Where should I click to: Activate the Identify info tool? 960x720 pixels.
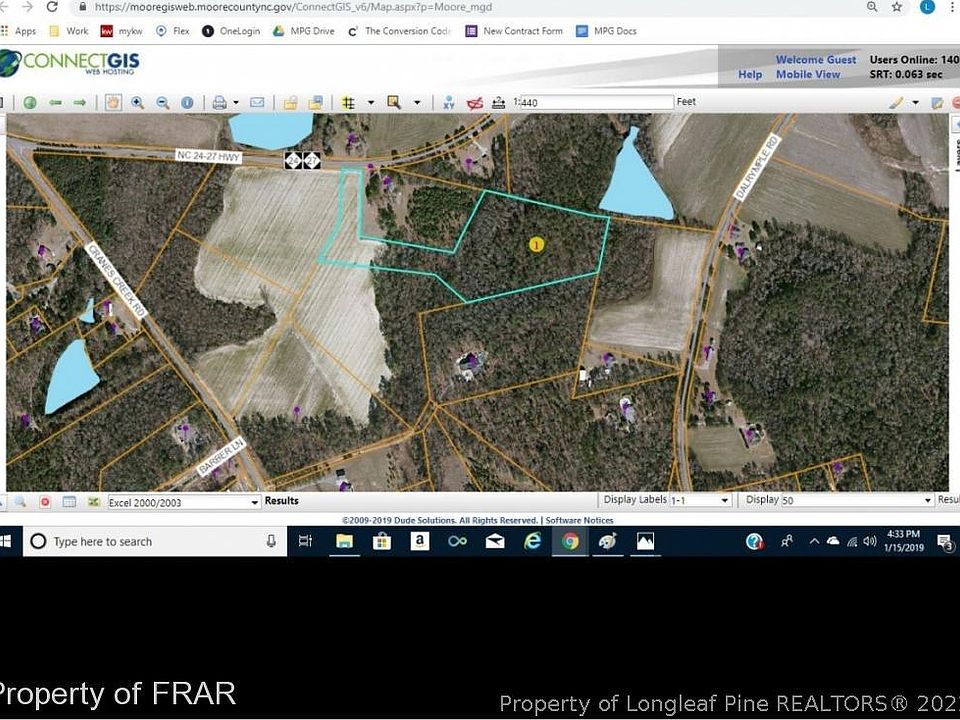click(x=187, y=103)
